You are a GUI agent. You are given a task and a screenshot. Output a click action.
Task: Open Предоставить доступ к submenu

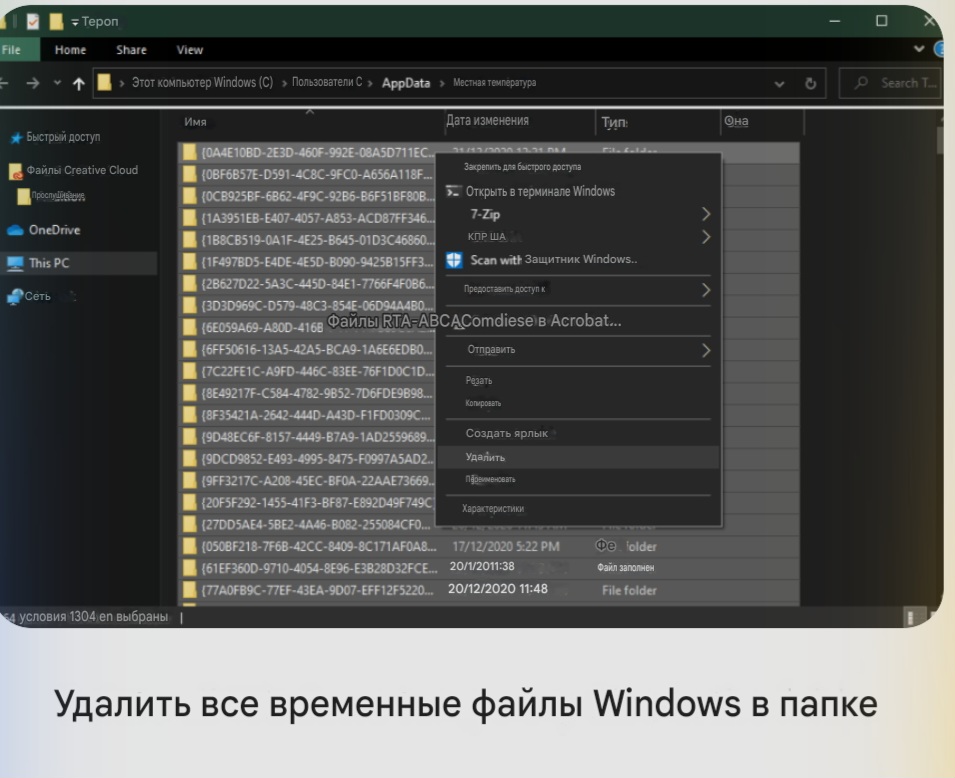578,289
